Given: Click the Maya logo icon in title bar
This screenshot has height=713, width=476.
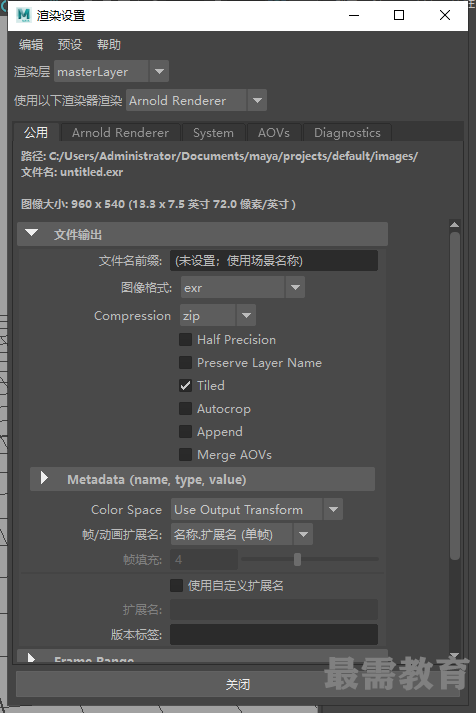Looking at the screenshot, I should [23, 15].
